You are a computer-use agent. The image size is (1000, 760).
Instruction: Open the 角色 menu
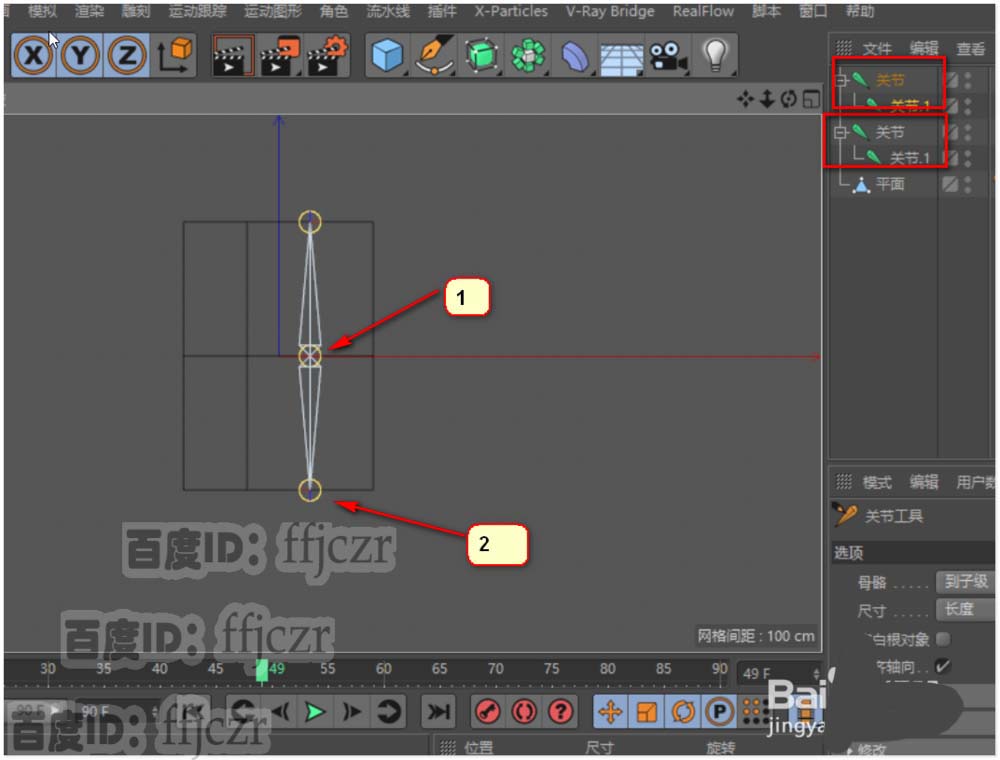(x=334, y=11)
